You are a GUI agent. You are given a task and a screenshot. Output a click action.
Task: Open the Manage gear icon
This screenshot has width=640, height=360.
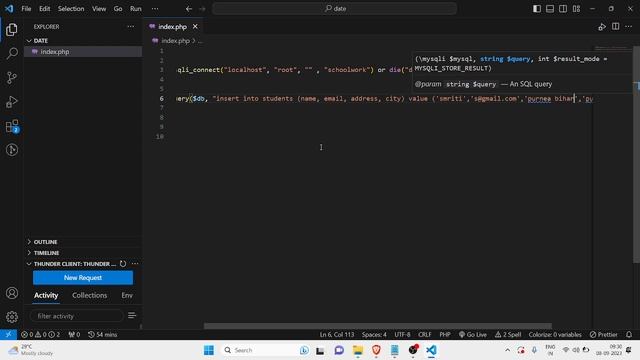coord(12,317)
